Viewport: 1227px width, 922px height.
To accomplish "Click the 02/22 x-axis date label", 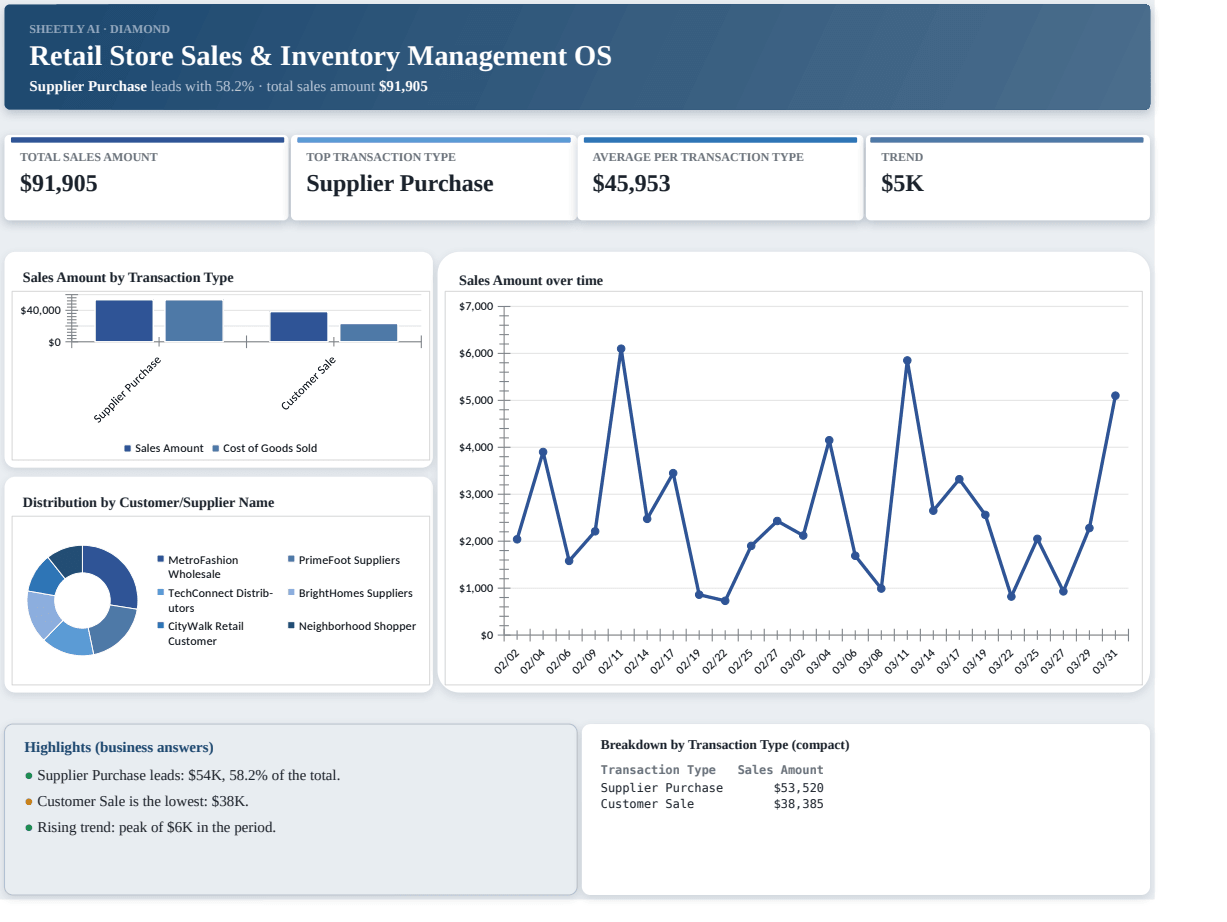I will [x=715, y=663].
